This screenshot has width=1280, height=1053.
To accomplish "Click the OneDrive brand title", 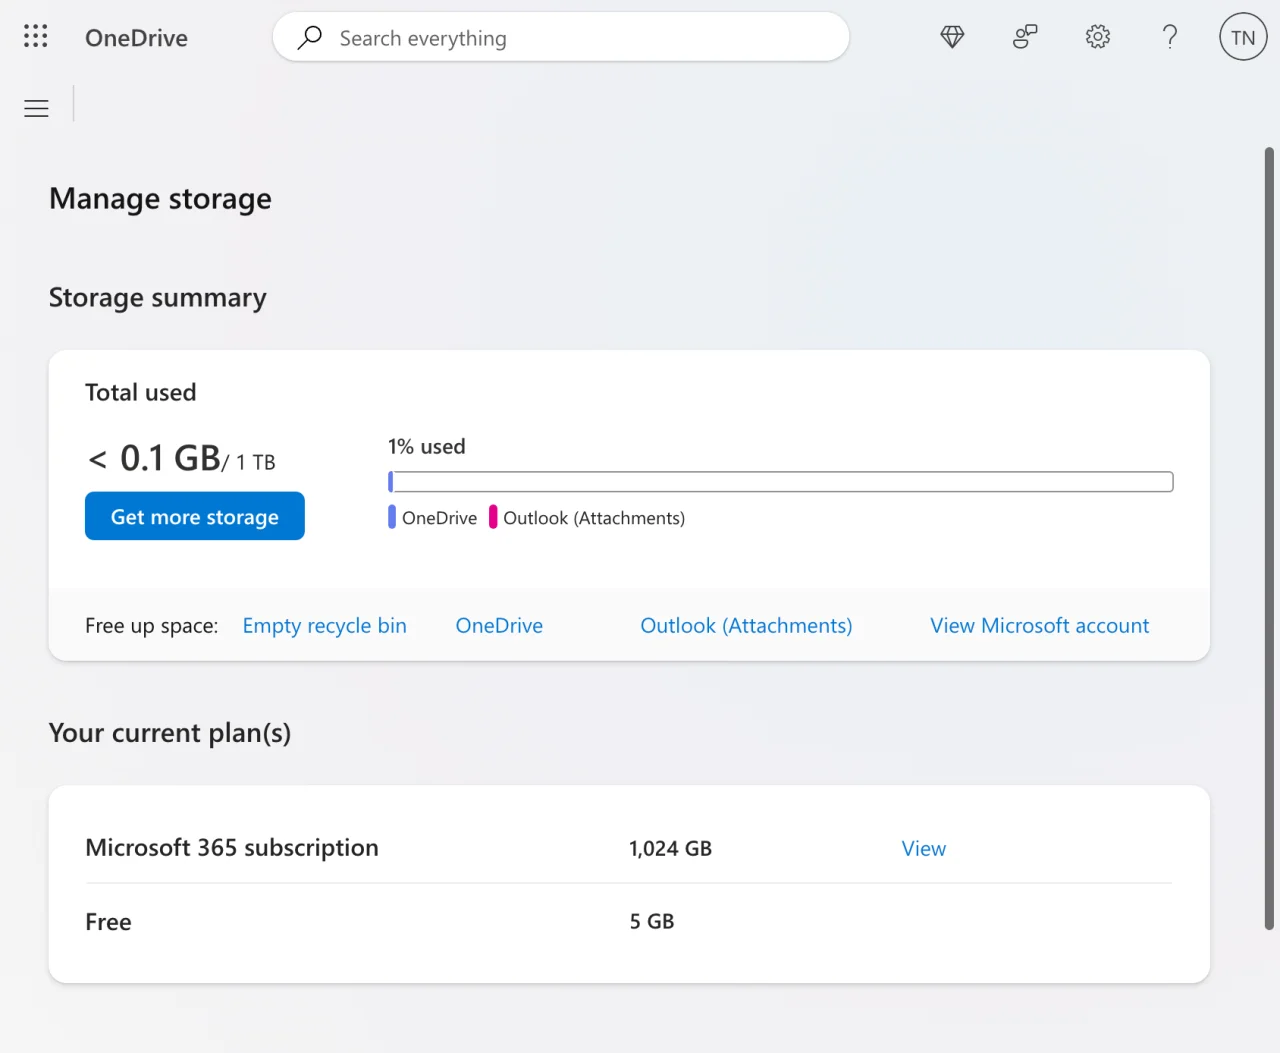I will [136, 38].
